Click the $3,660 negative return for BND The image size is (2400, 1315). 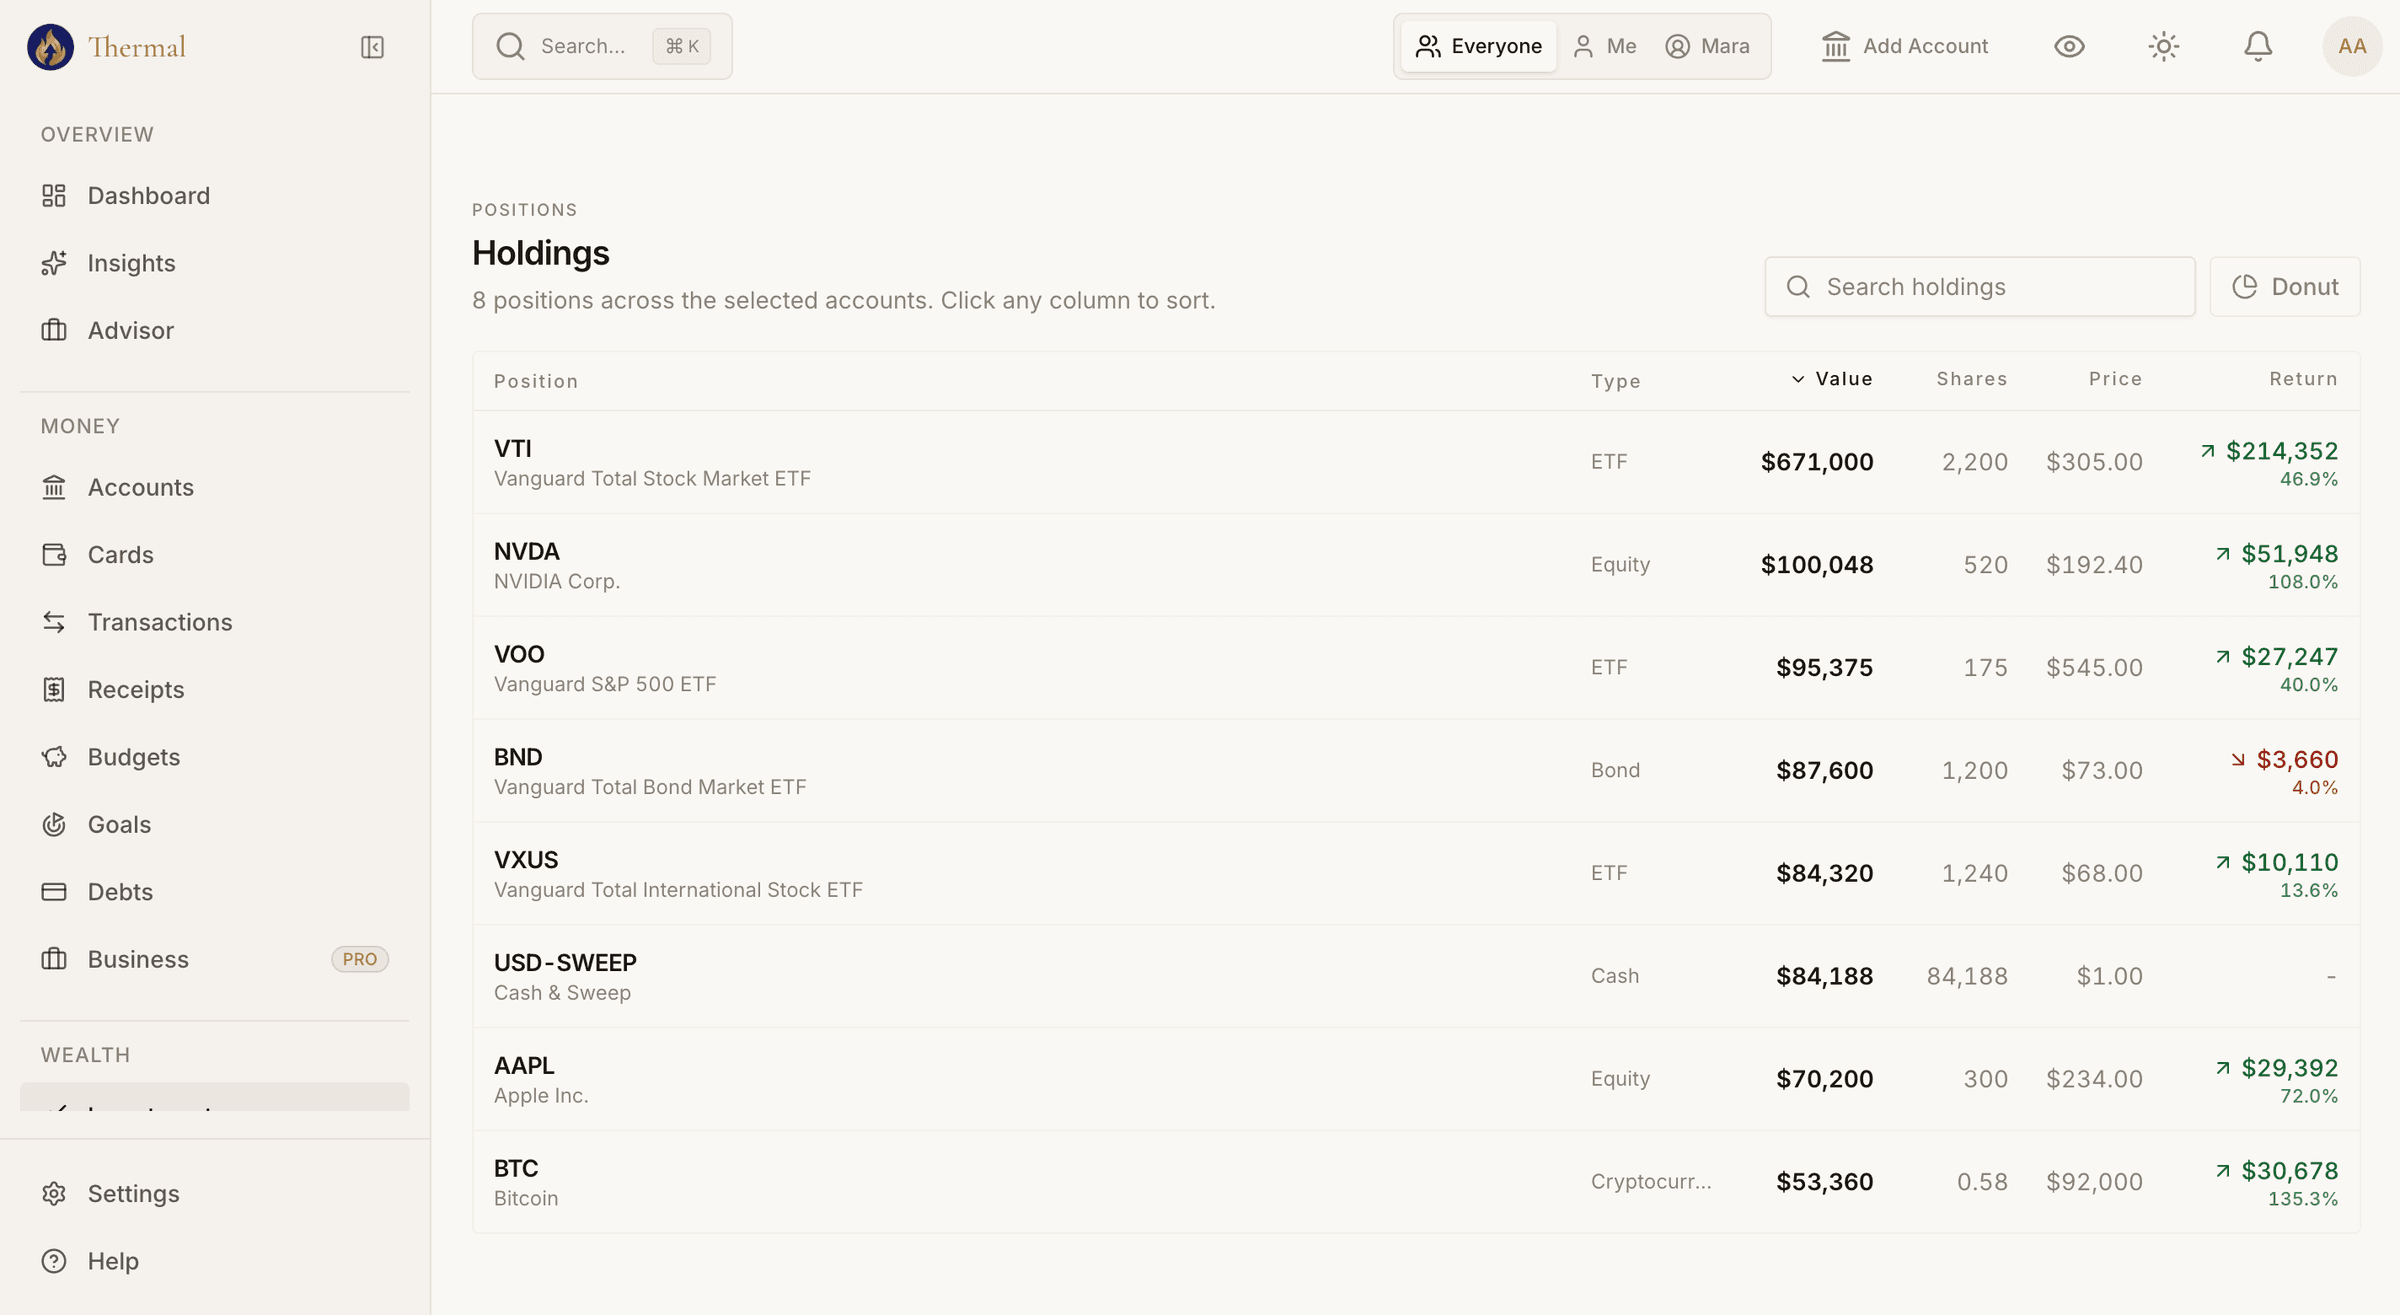tap(2296, 760)
